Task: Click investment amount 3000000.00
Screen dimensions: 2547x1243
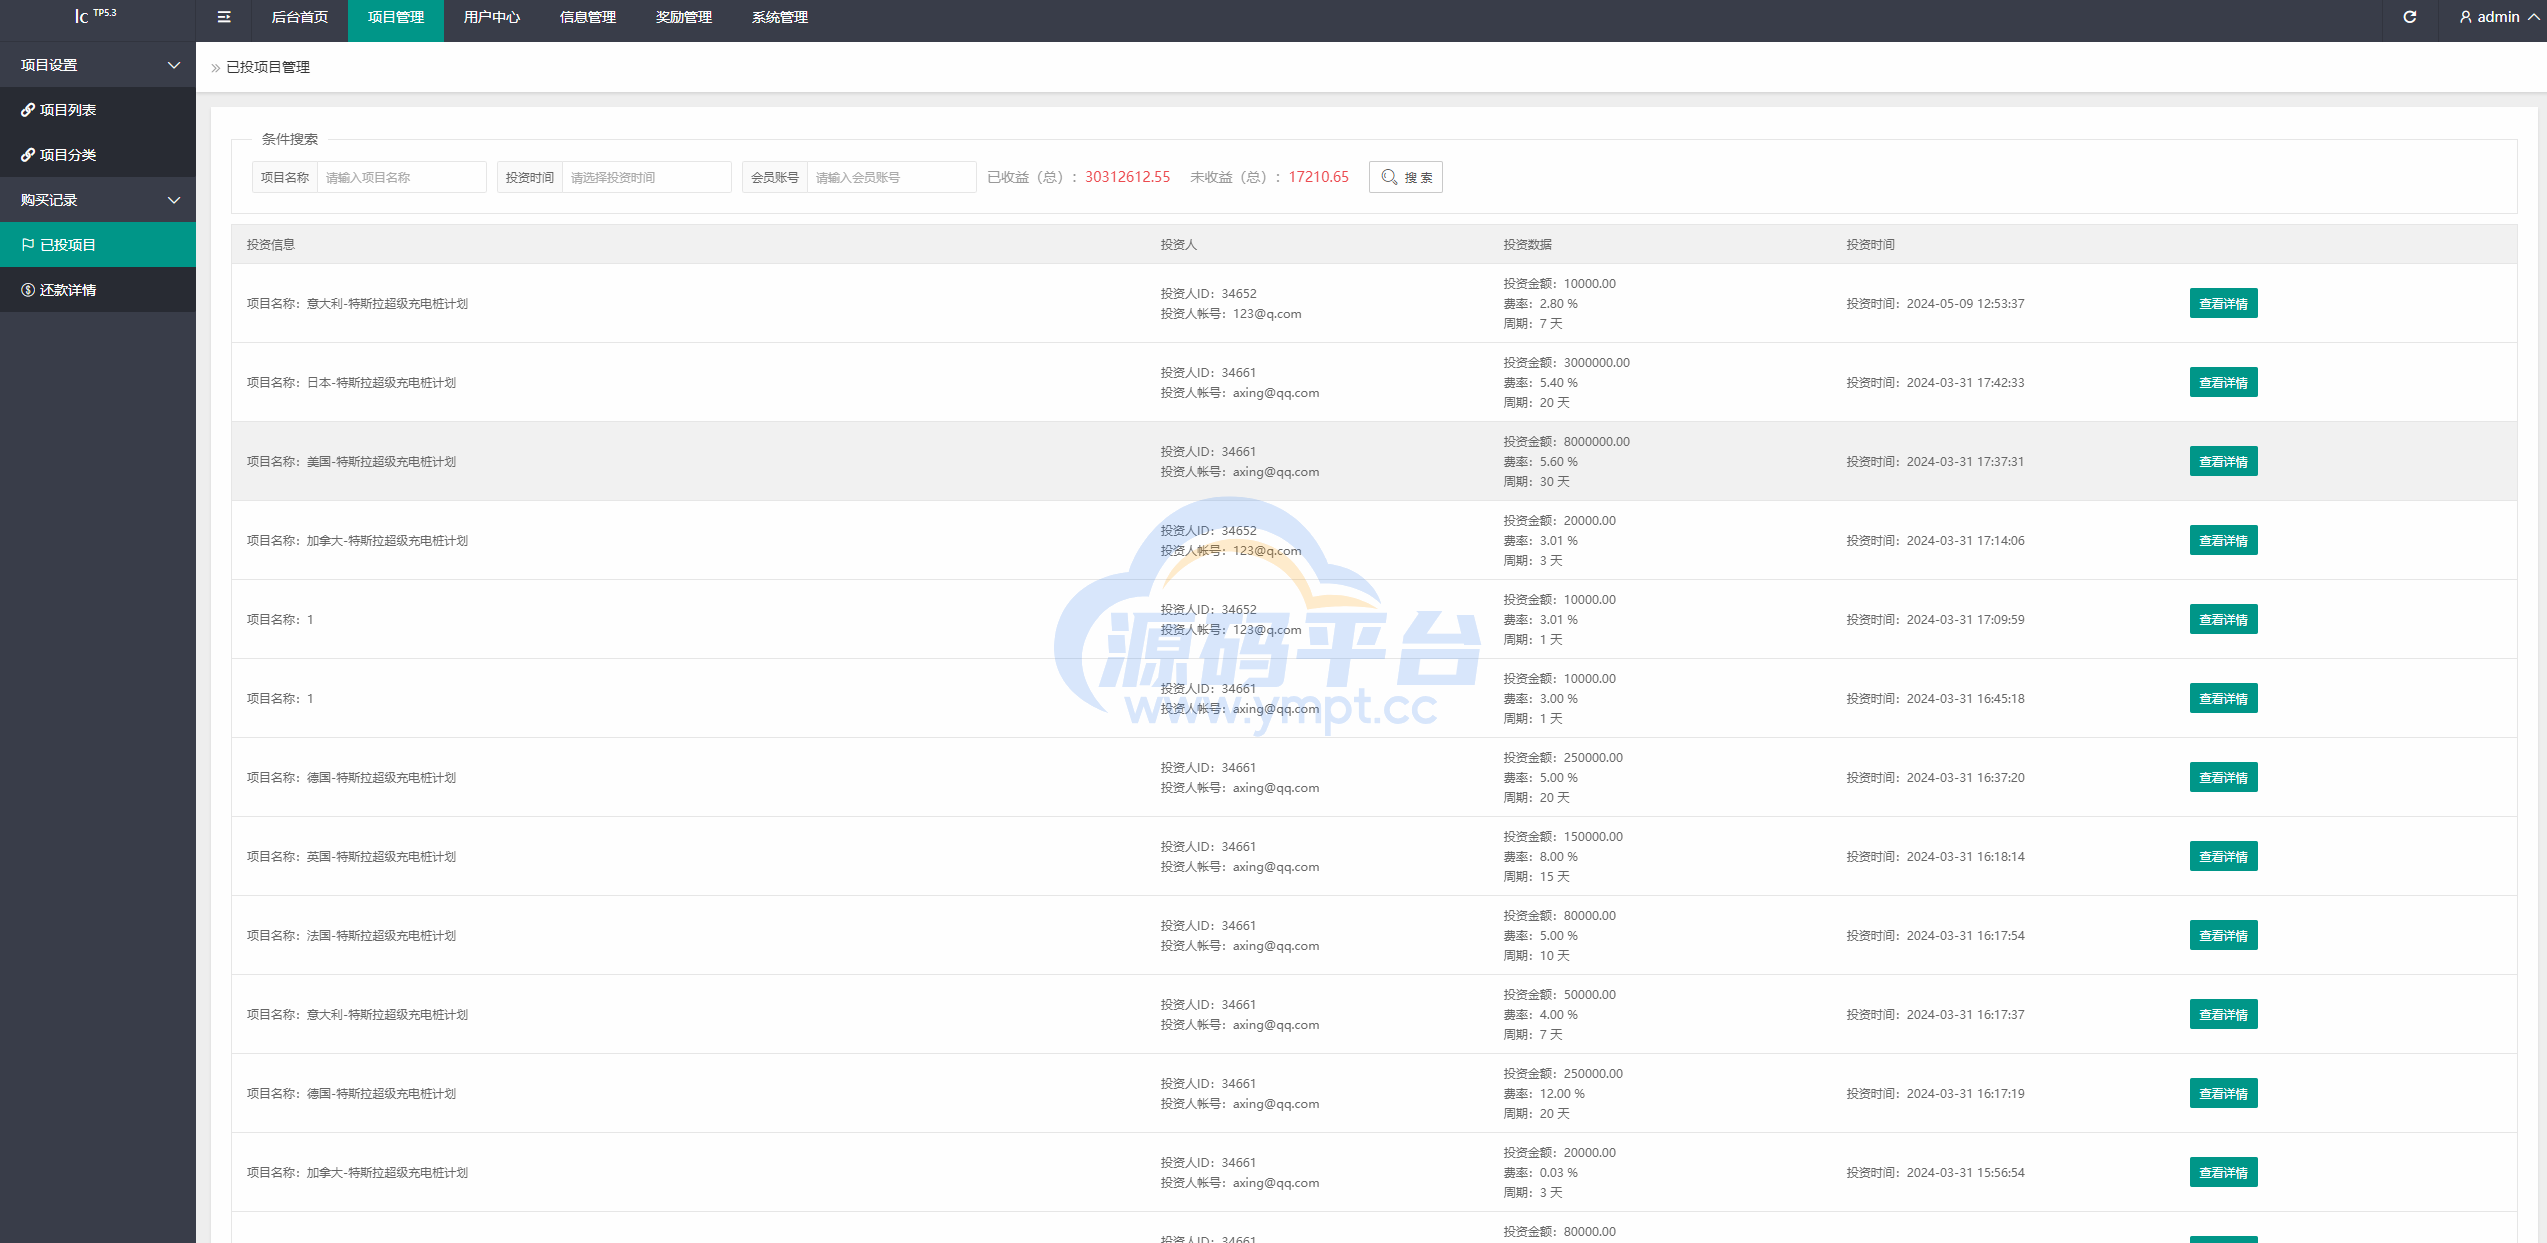Action: point(1596,362)
